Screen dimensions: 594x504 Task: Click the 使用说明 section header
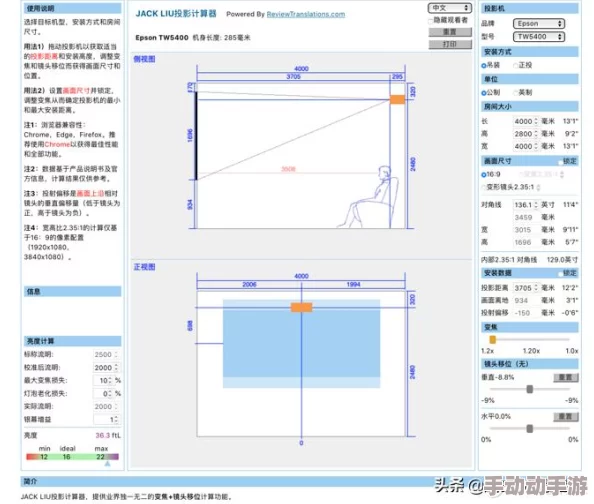73,8
